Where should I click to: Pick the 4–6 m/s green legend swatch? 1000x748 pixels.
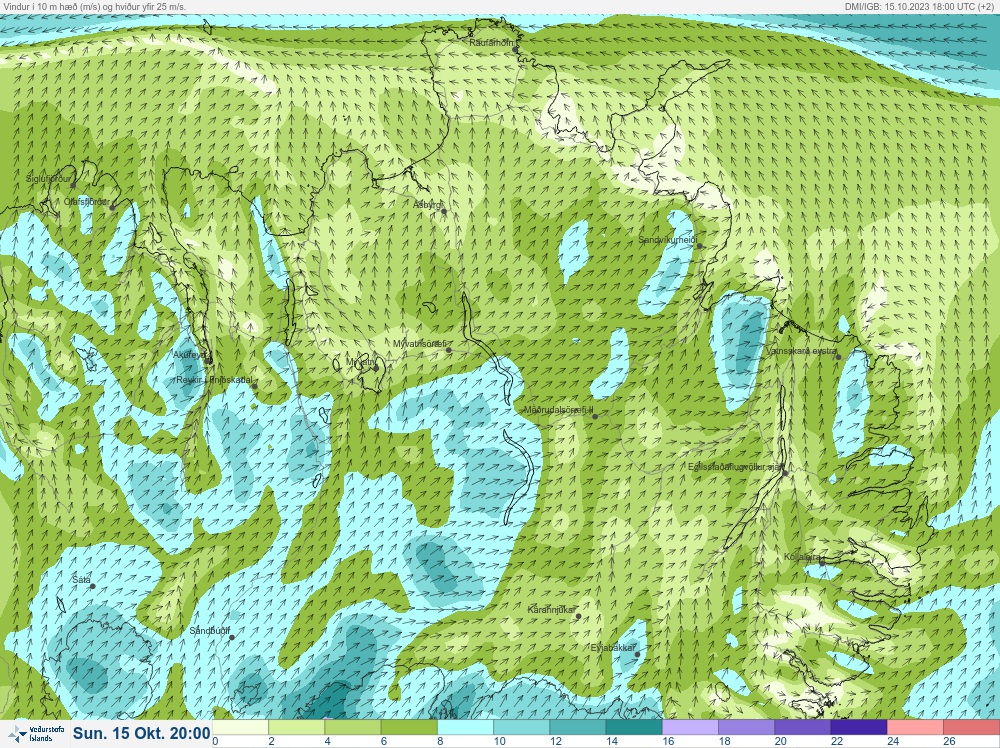pyautogui.click(x=353, y=727)
